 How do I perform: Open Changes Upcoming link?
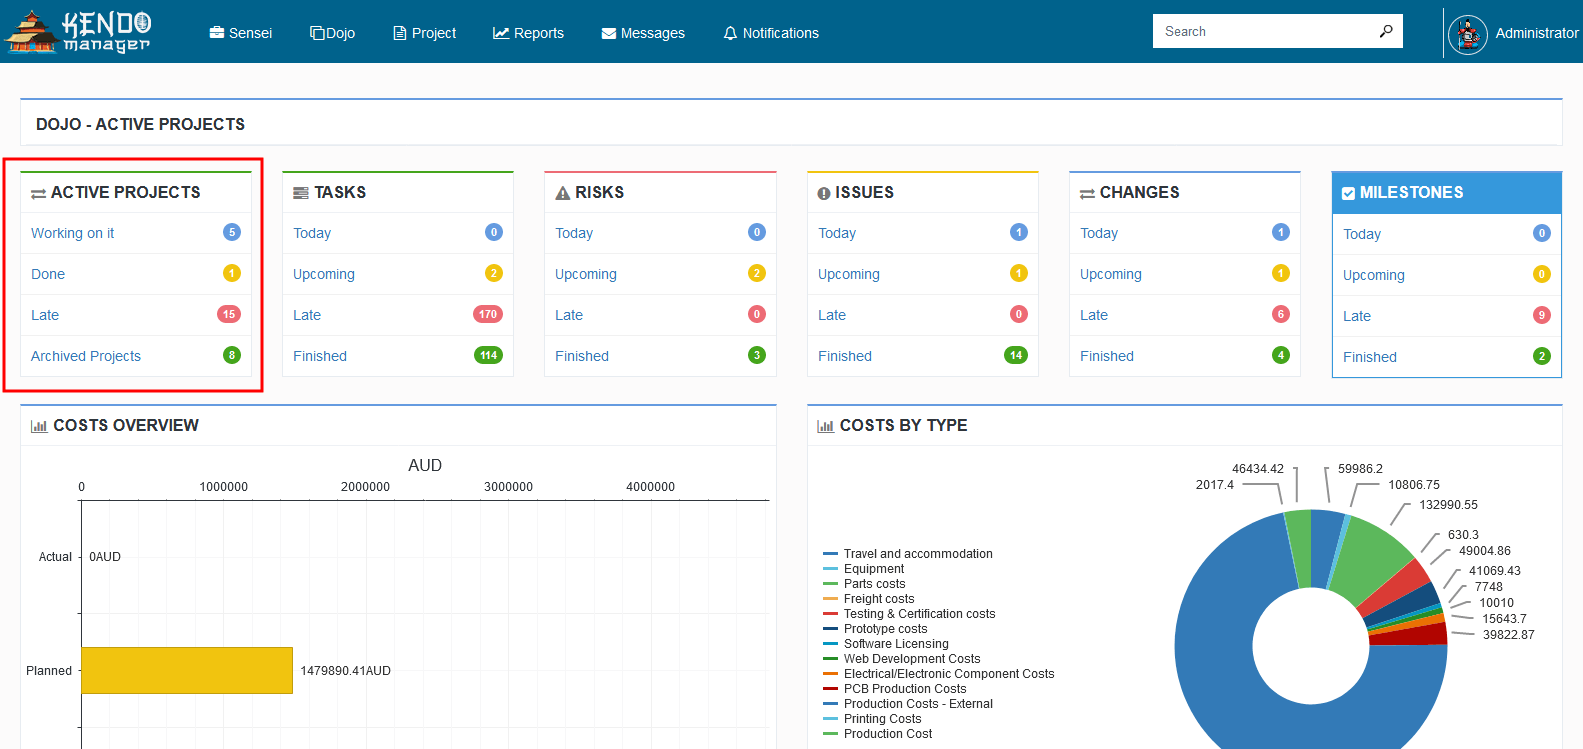pos(1111,274)
